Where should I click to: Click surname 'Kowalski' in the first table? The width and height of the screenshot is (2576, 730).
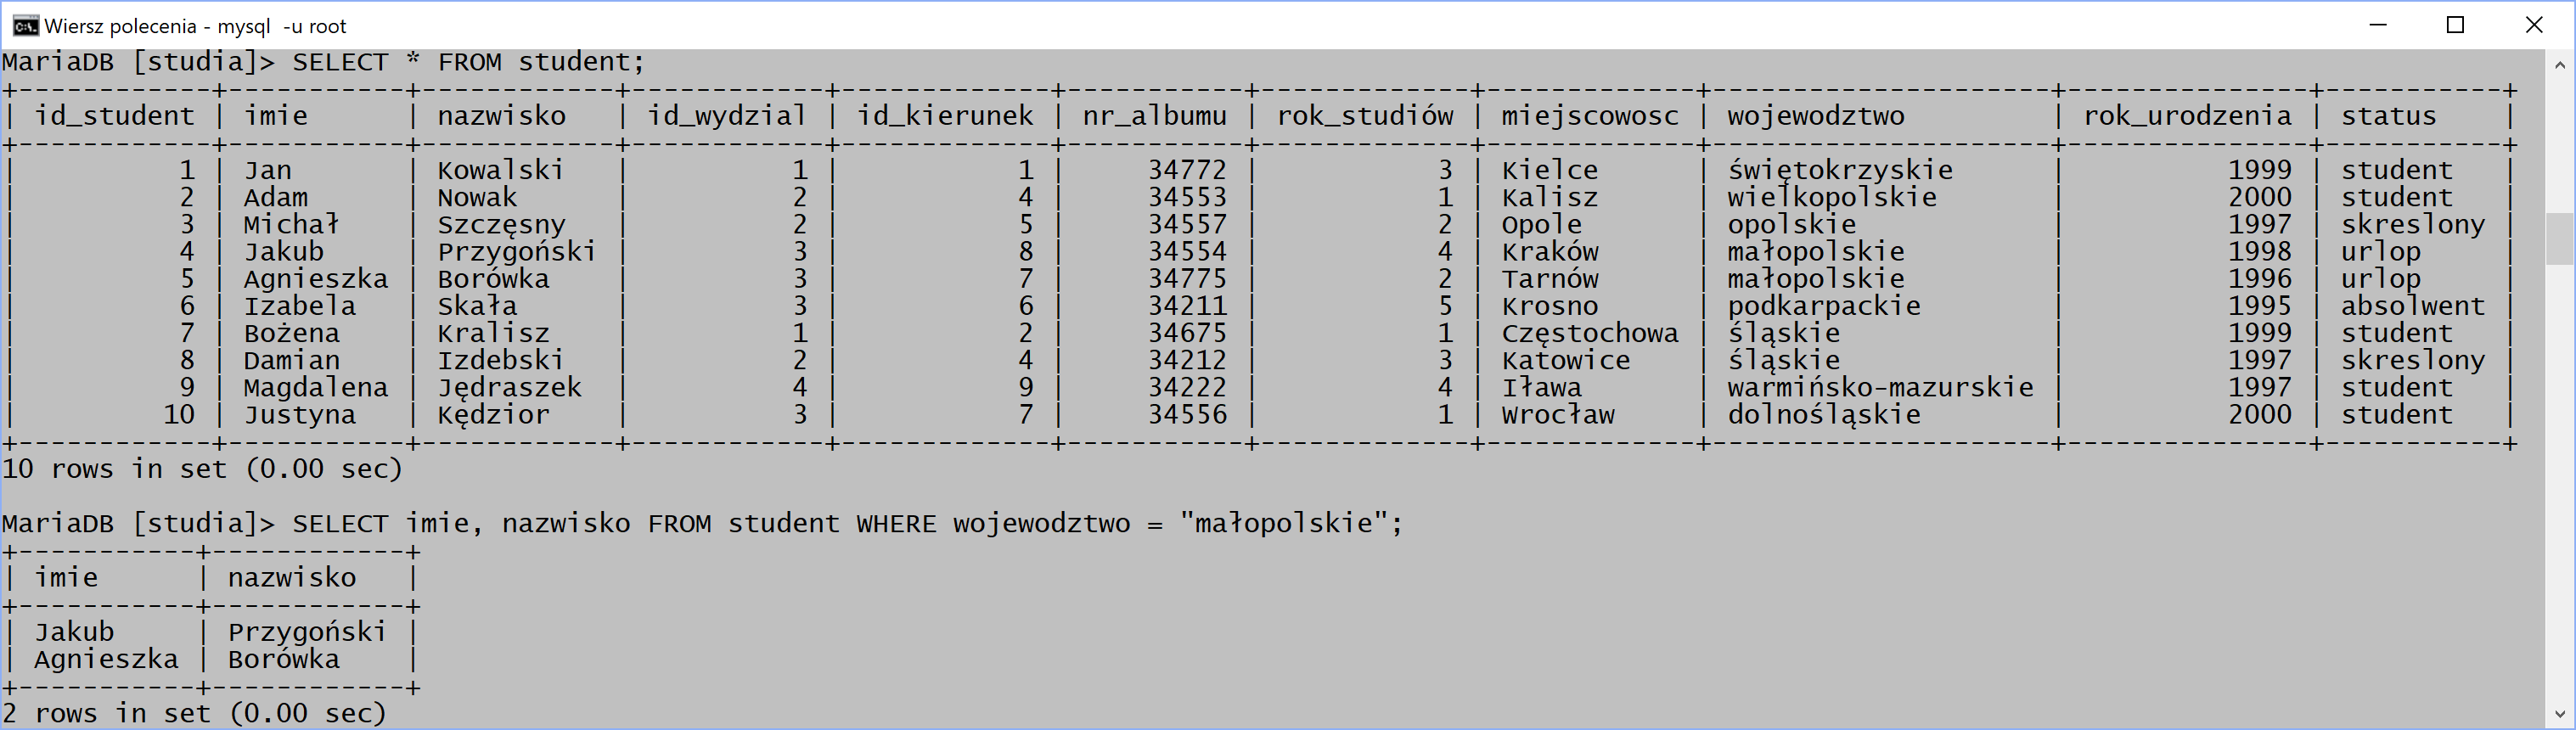[501, 170]
